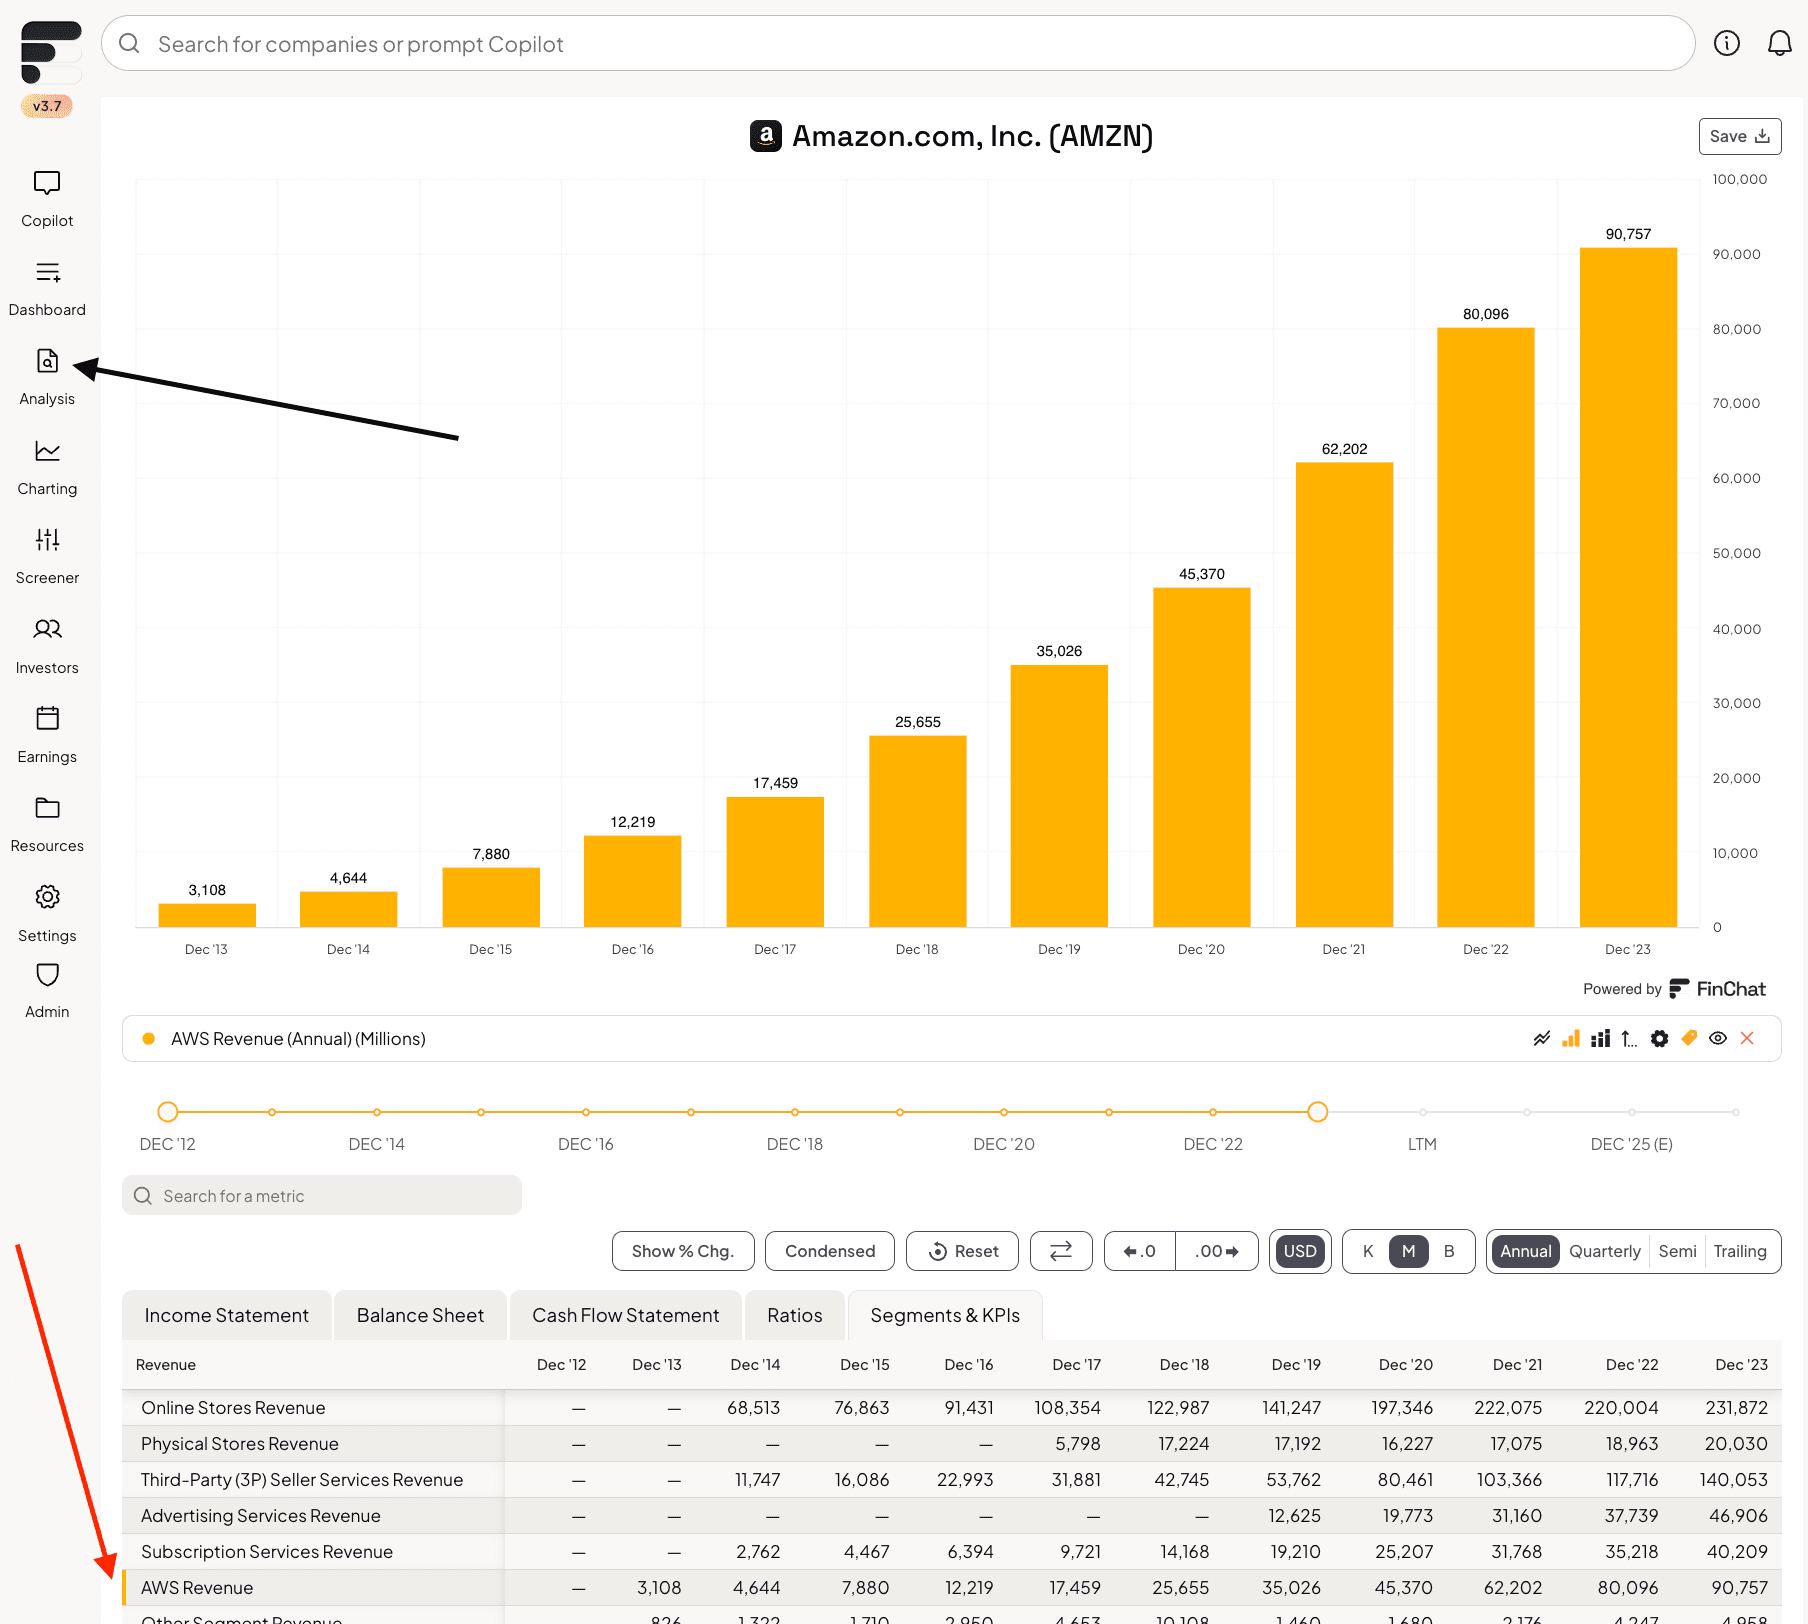1808x1624 pixels.
Task: Select Semi period
Action: click(1677, 1251)
